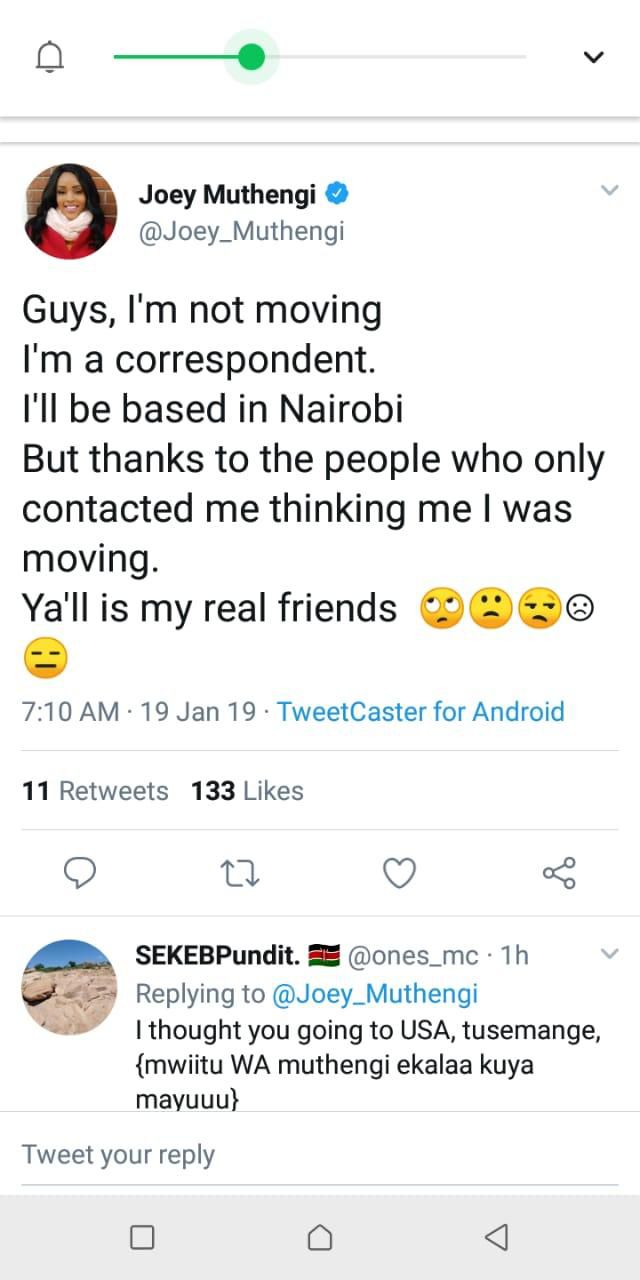Tap the share icon
The height and width of the screenshot is (1280, 640).
(x=559, y=873)
